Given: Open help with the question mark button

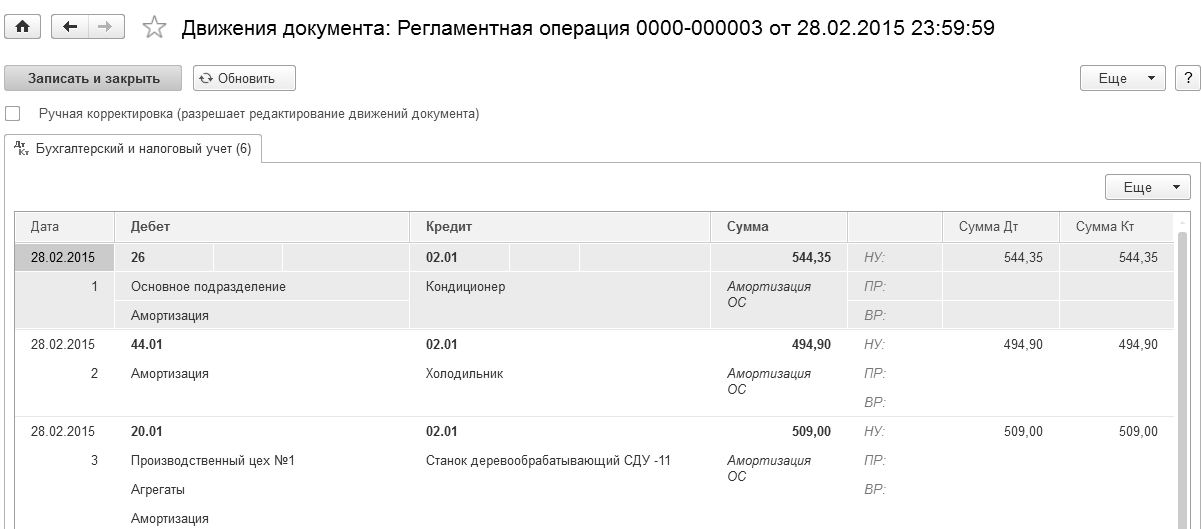Looking at the screenshot, I should (x=1187, y=78).
